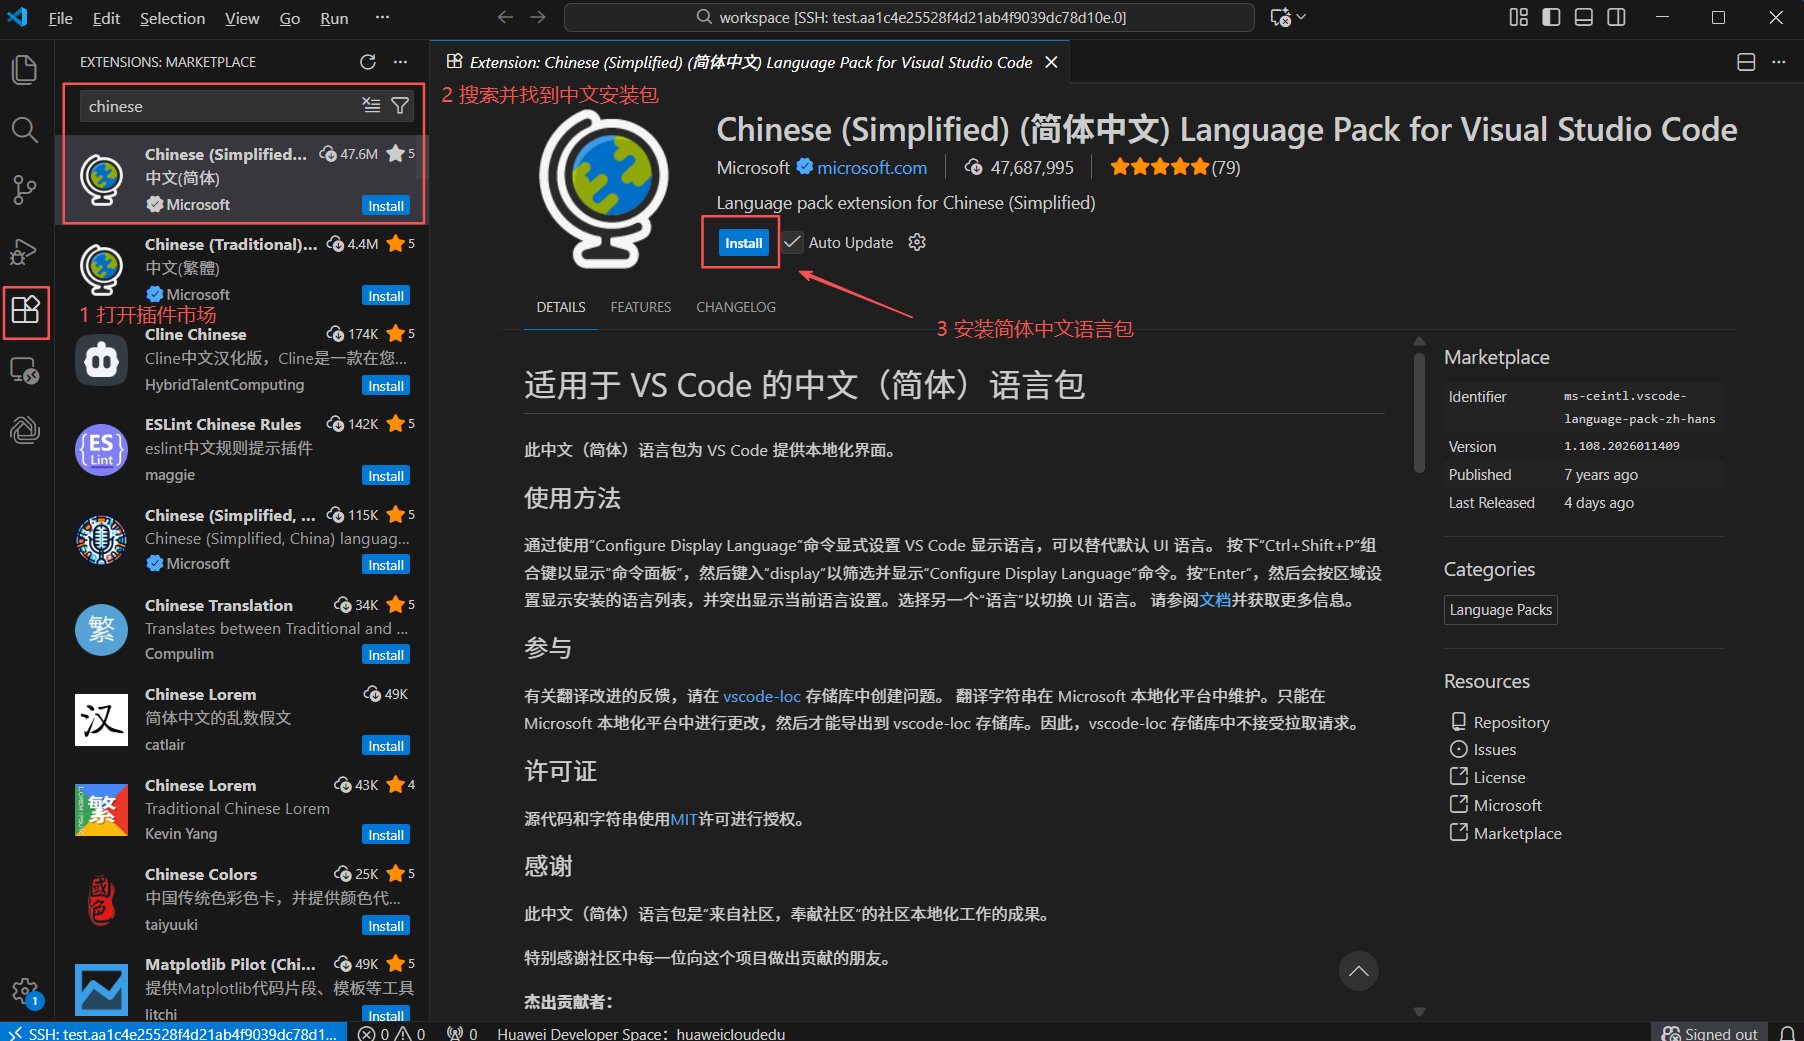The image size is (1804, 1041).
Task: Open the MIT license link
Action: click(684, 819)
